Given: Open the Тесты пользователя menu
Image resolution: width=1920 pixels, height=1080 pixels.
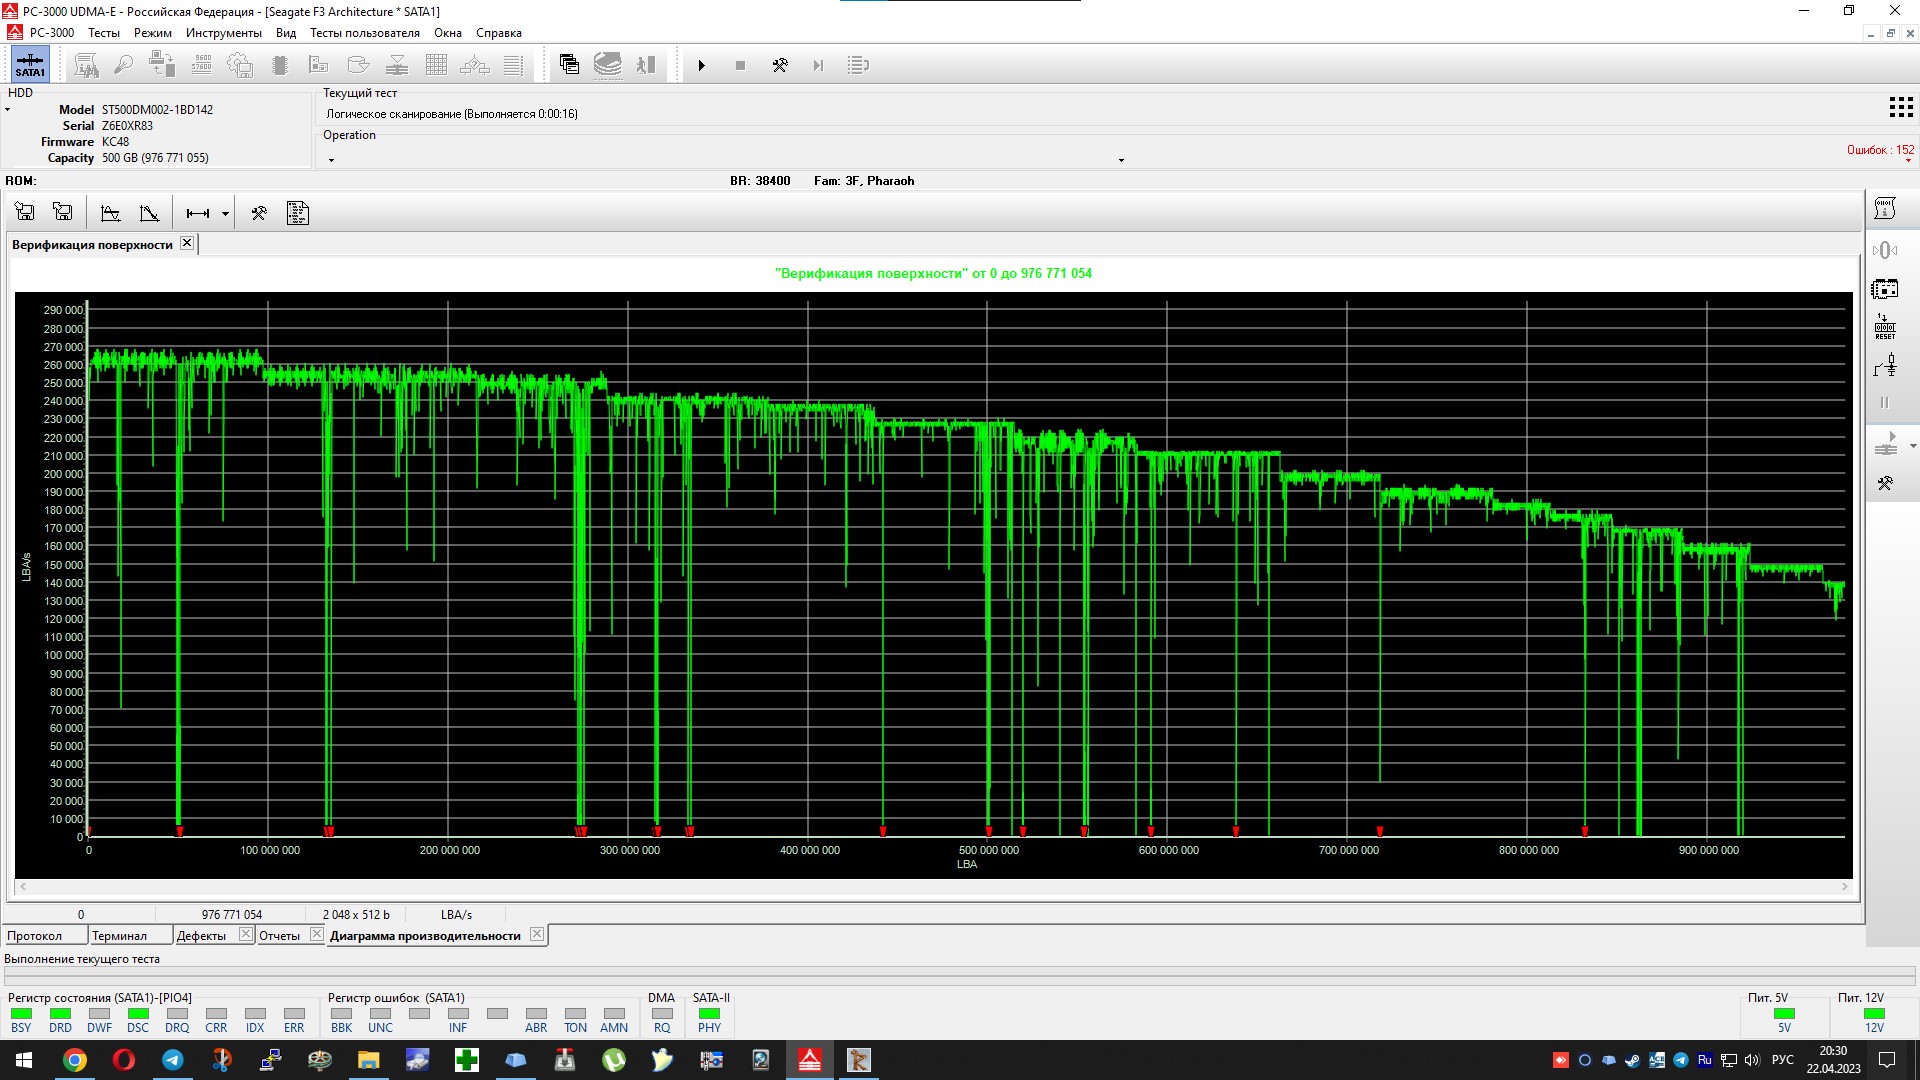Looking at the screenshot, I should tap(365, 33).
